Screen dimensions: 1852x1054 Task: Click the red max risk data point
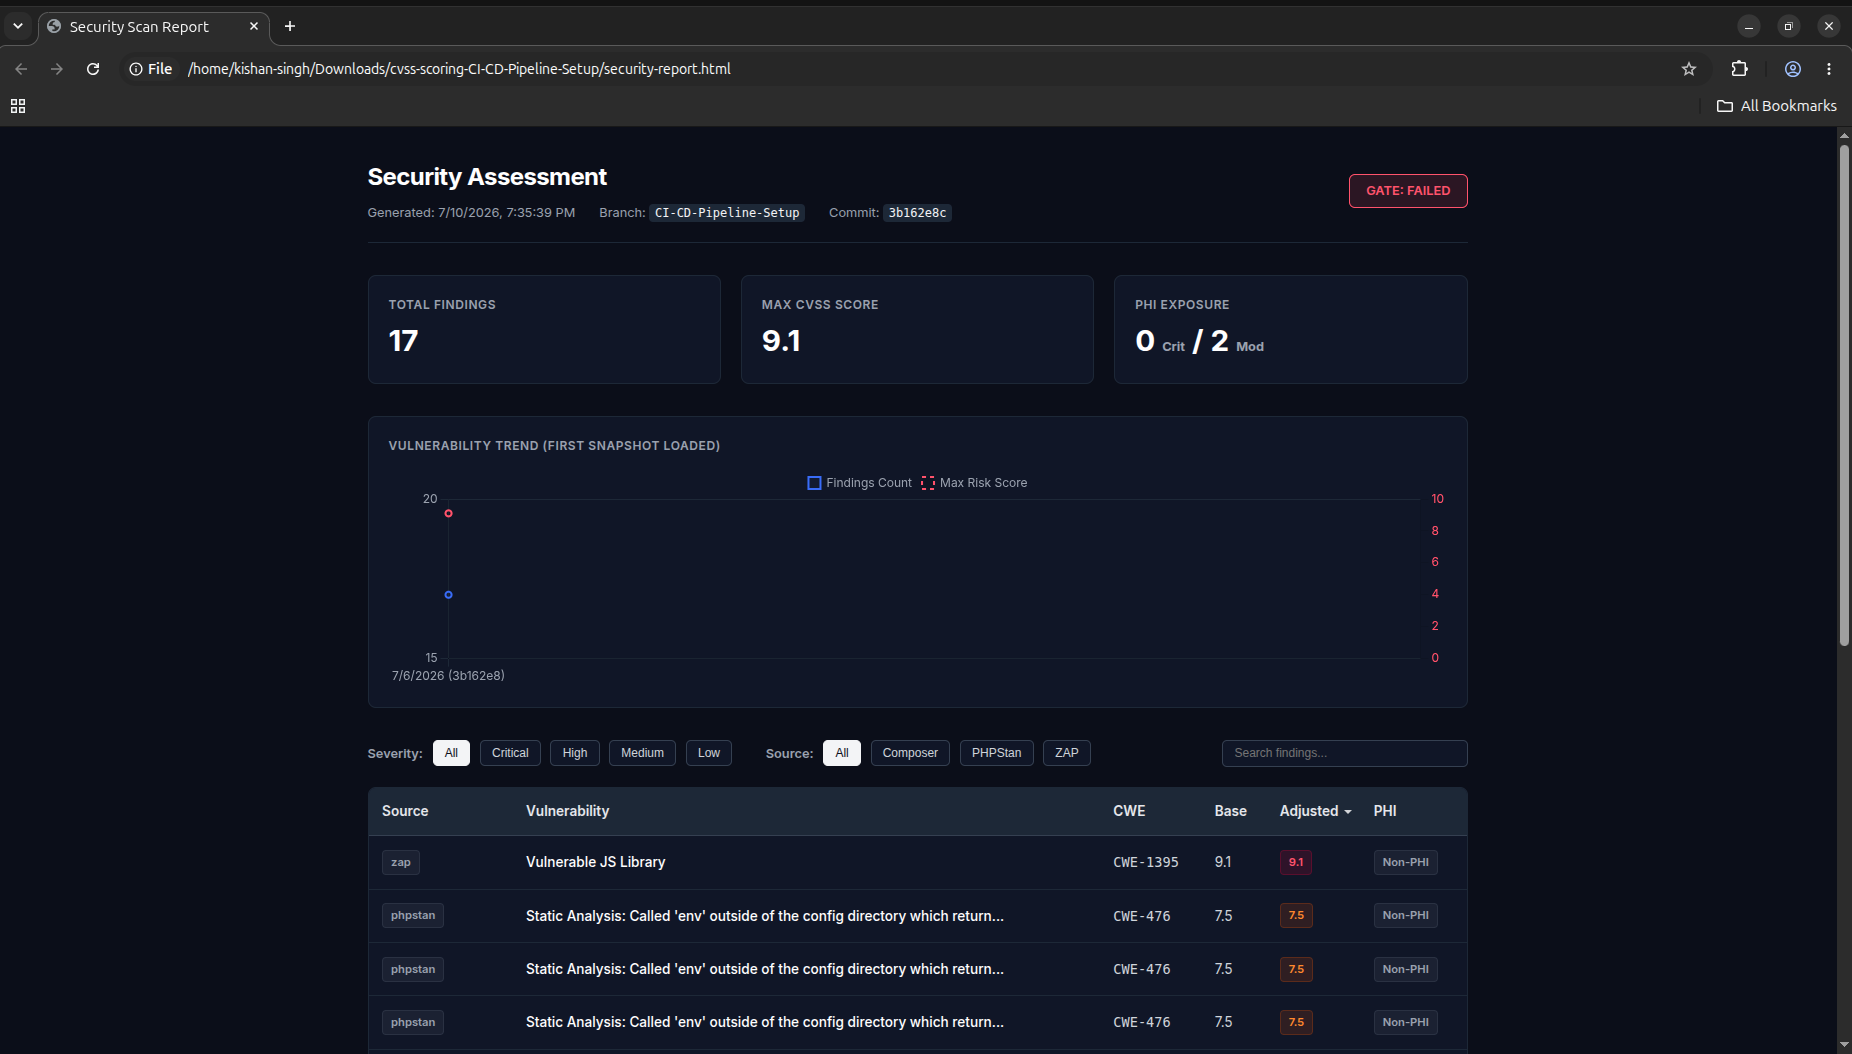click(x=448, y=513)
